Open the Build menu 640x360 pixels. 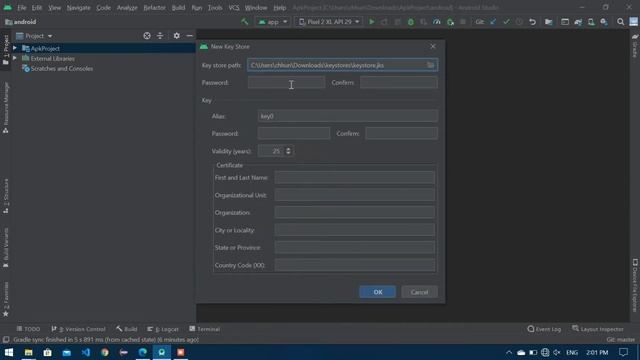(x=178, y=7)
